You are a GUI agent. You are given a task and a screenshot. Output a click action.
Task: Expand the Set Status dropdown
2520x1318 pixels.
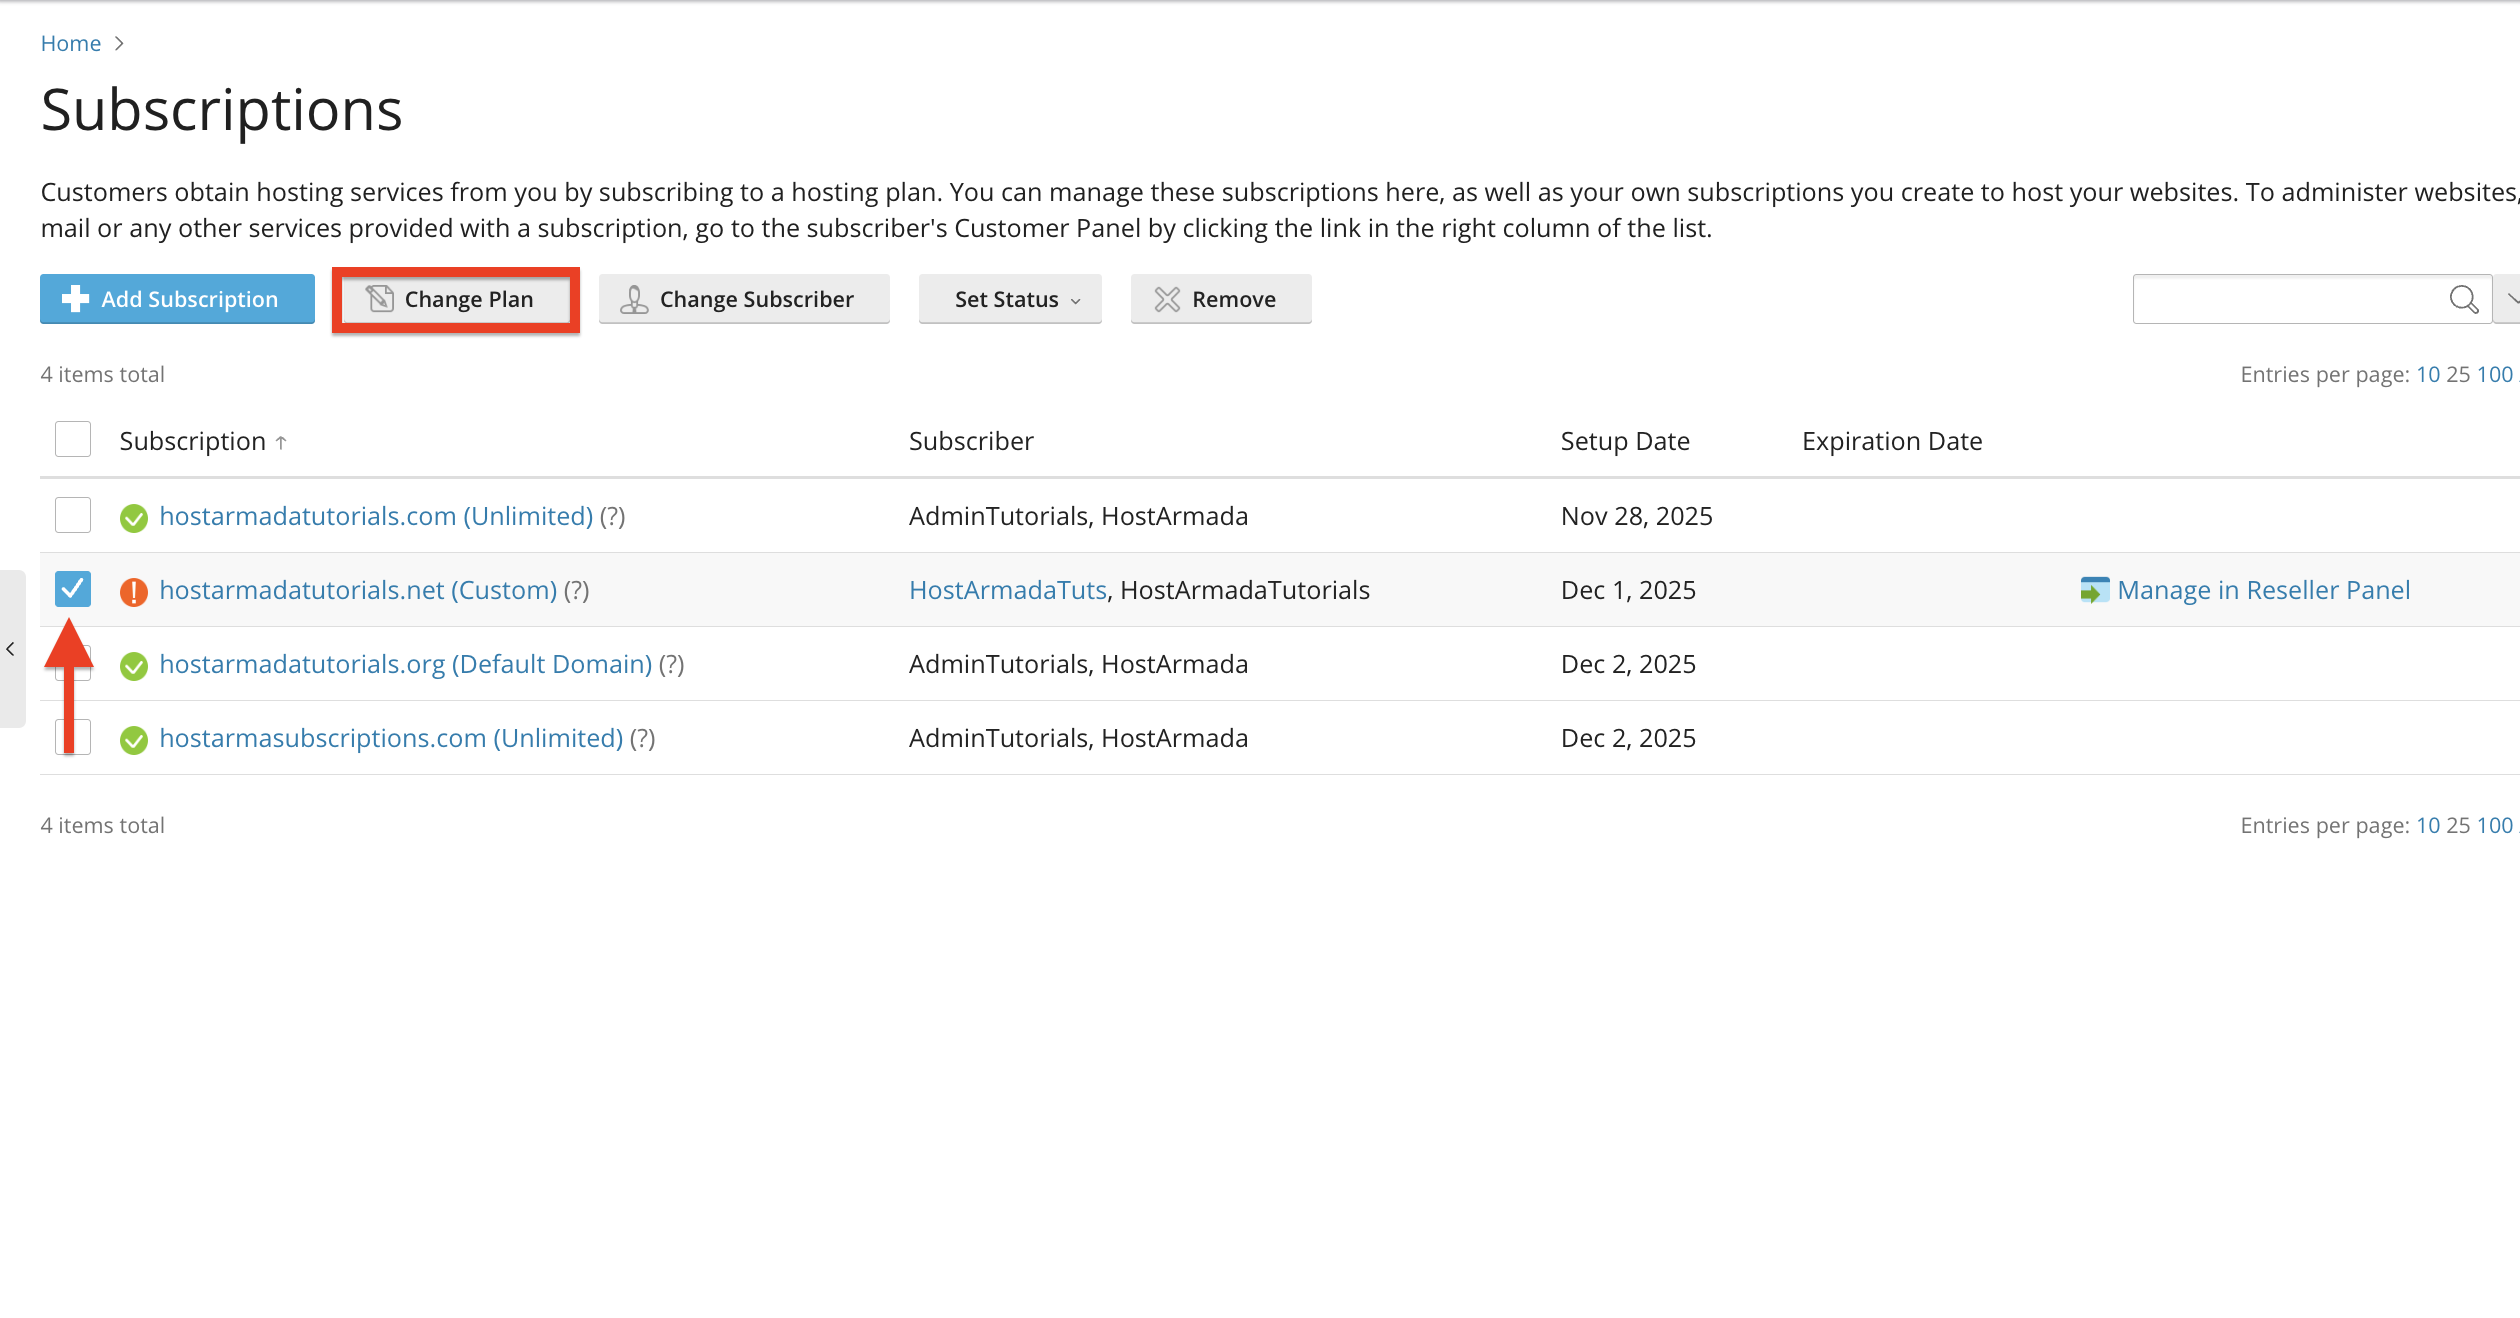tap(1010, 299)
